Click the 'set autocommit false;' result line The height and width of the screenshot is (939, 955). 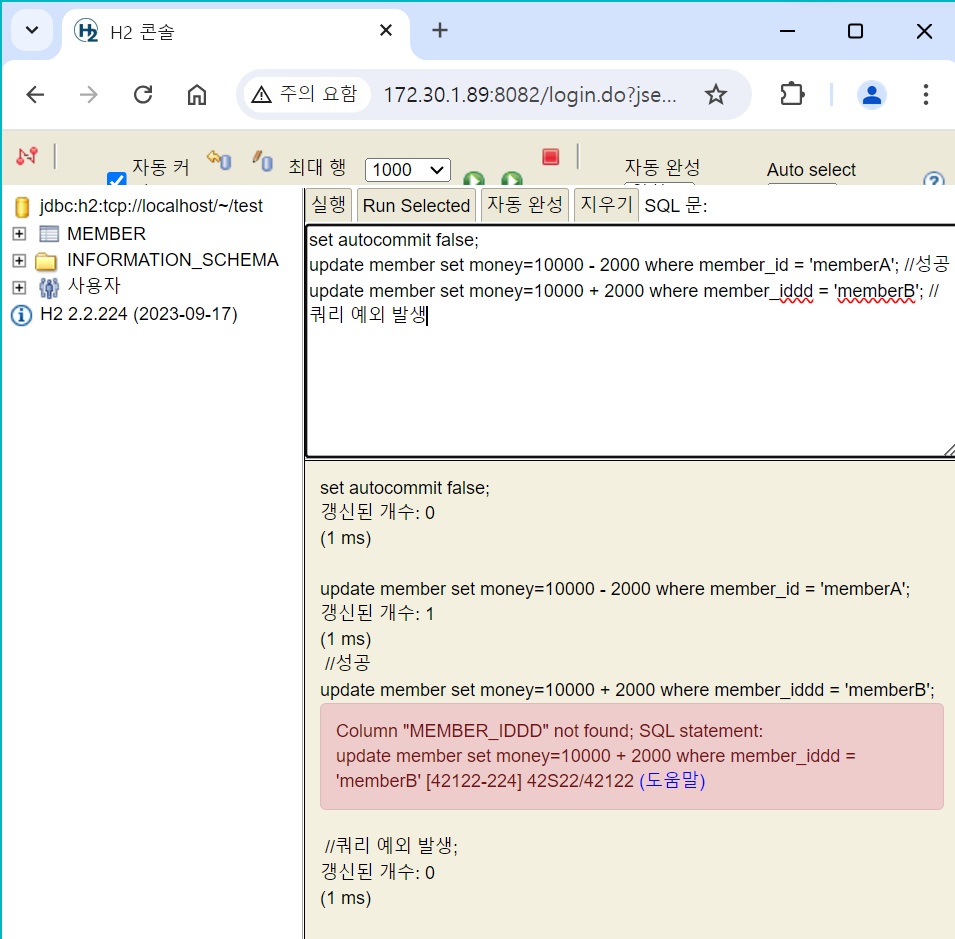click(x=404, y=488)
